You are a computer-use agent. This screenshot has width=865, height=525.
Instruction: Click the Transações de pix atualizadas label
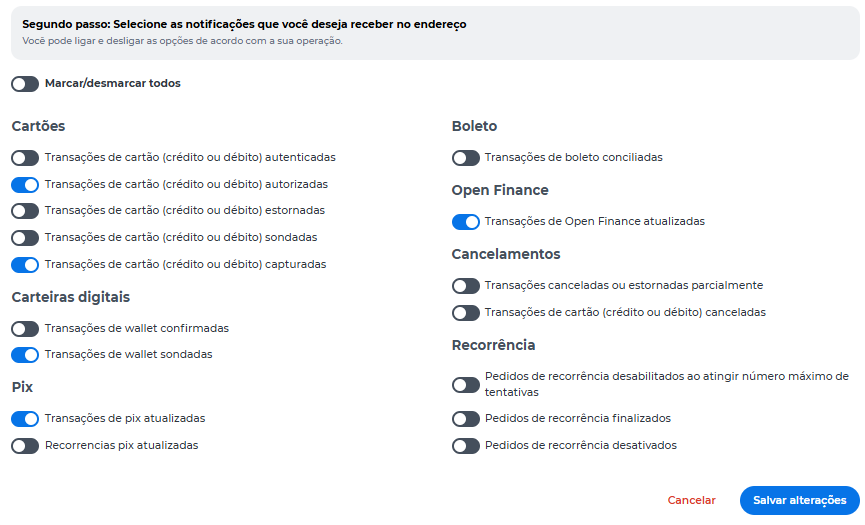[125, 418]
